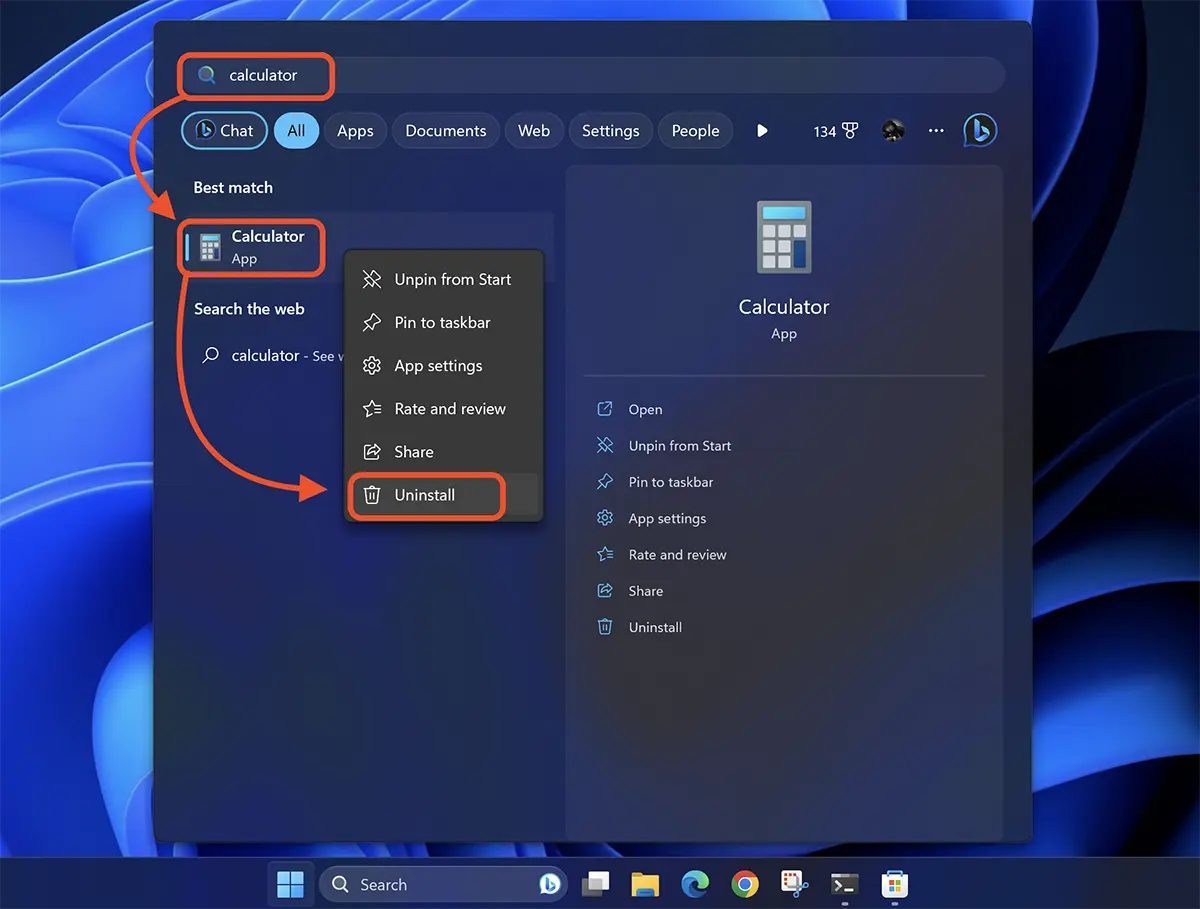Launch File Explorer from the taskbar
The image size is (1200, 909).
coord(645,884)
